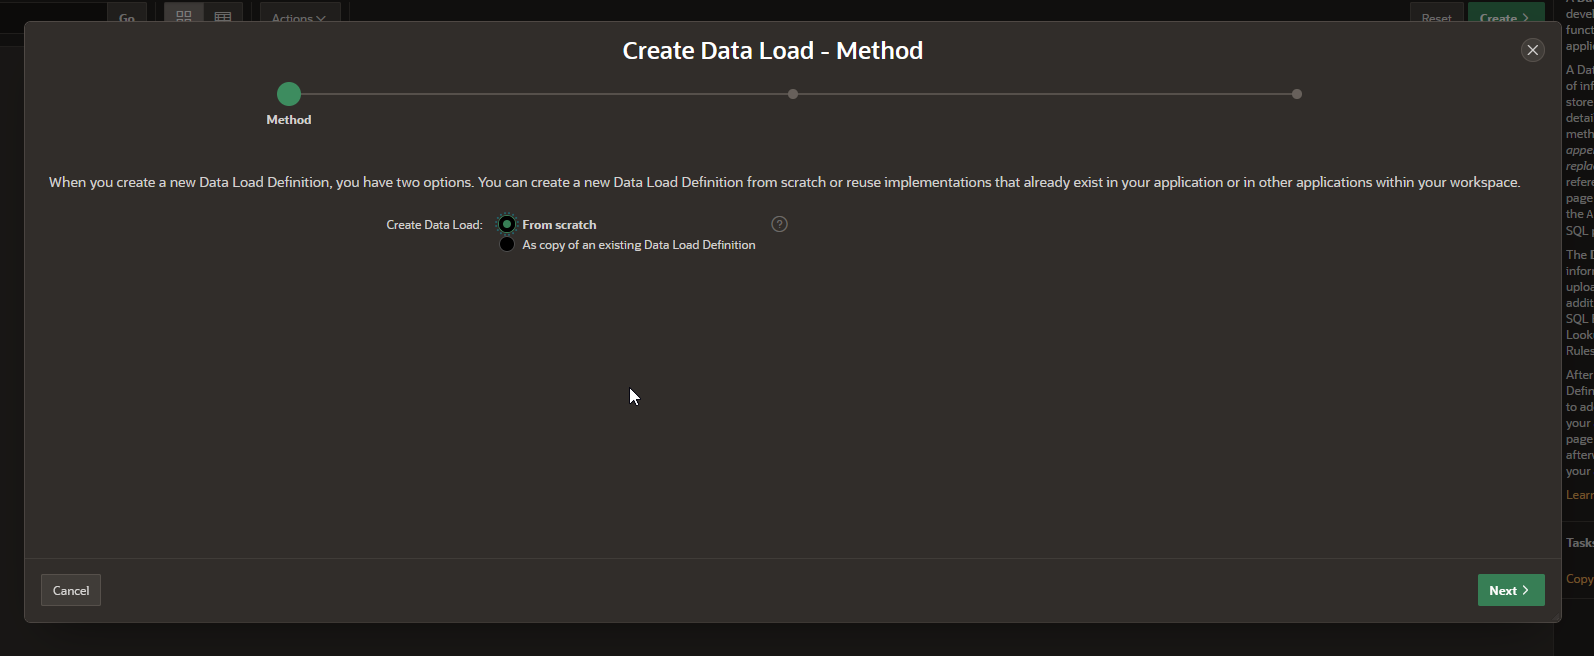The height and width of the screenshot is (656, 1594).
Task: Click the Reset button behind the dialog
Action: click(x=1436, y=14)
